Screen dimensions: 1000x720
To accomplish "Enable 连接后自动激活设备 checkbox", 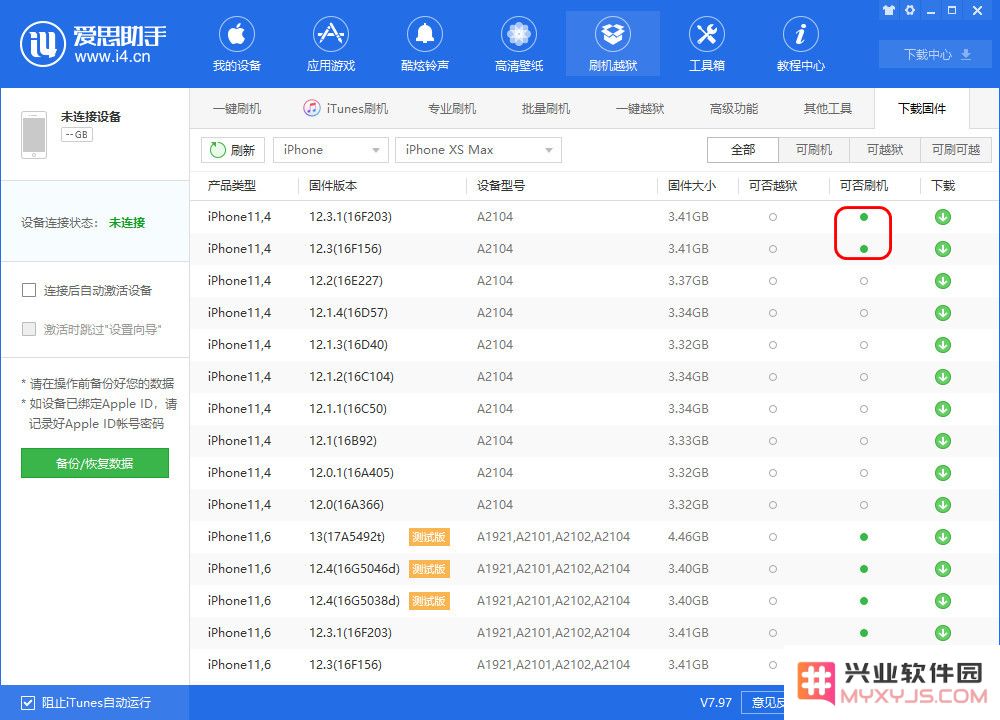I will (x=29, y=290).
